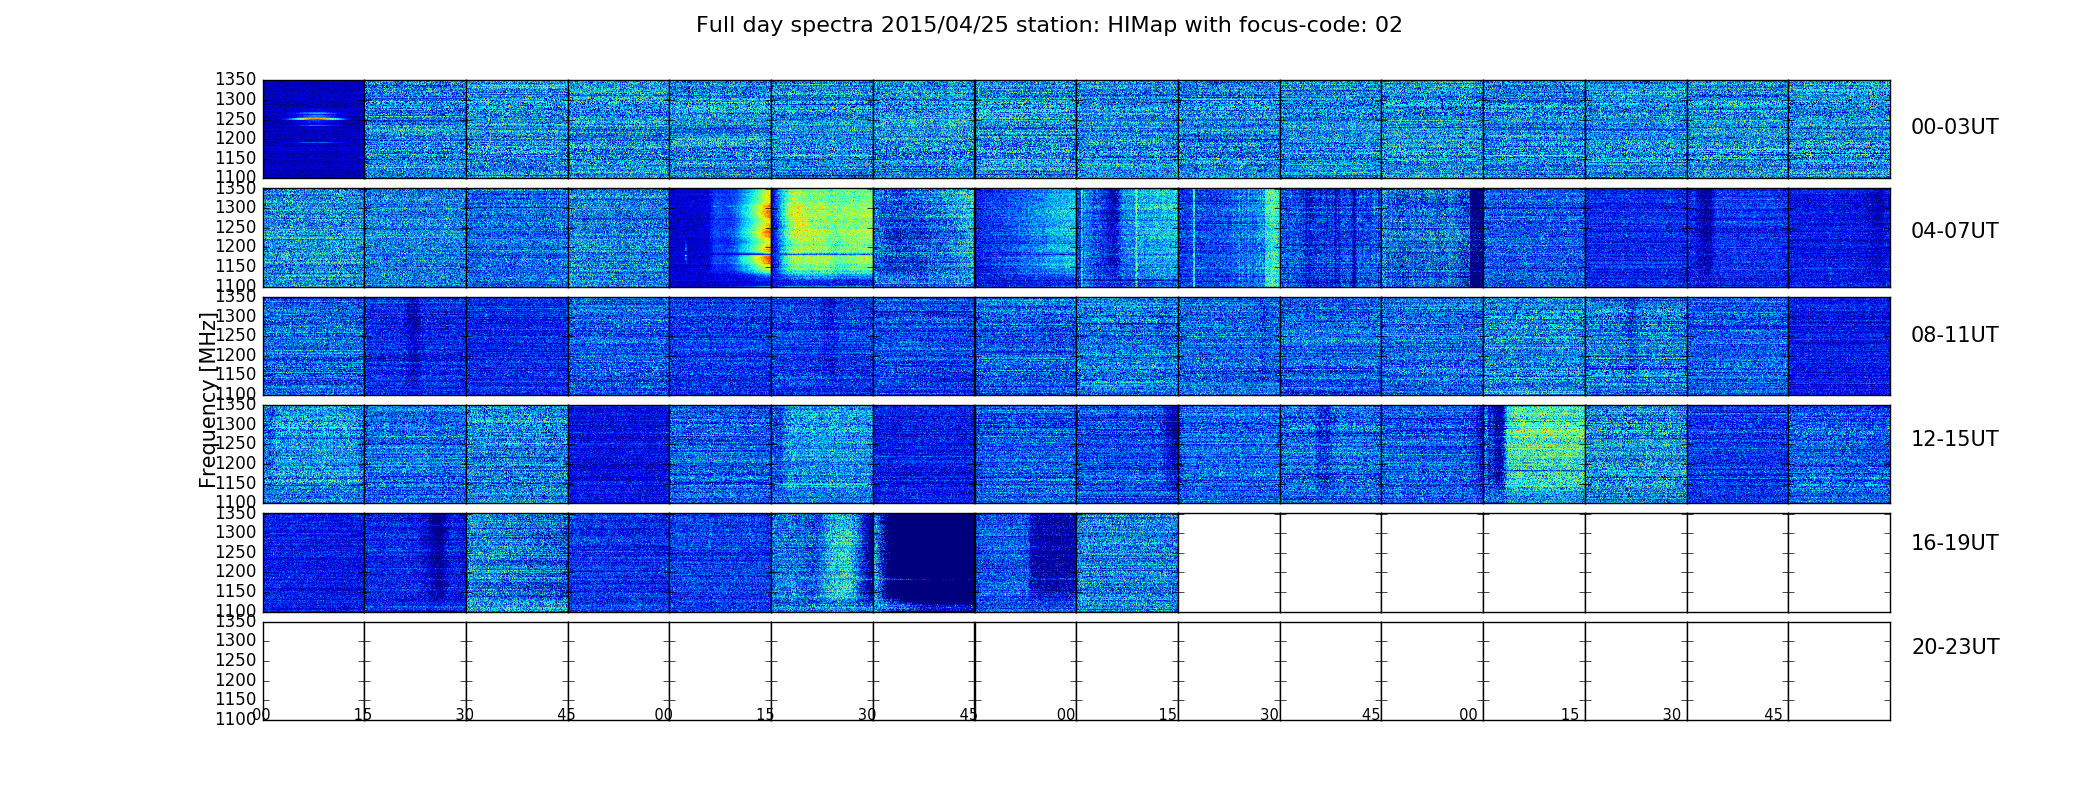The width and height of the screenshot is (2100, 800).
Task: Open the 00-03UT panel with bright horizontal streak
Action: [313, 129]
